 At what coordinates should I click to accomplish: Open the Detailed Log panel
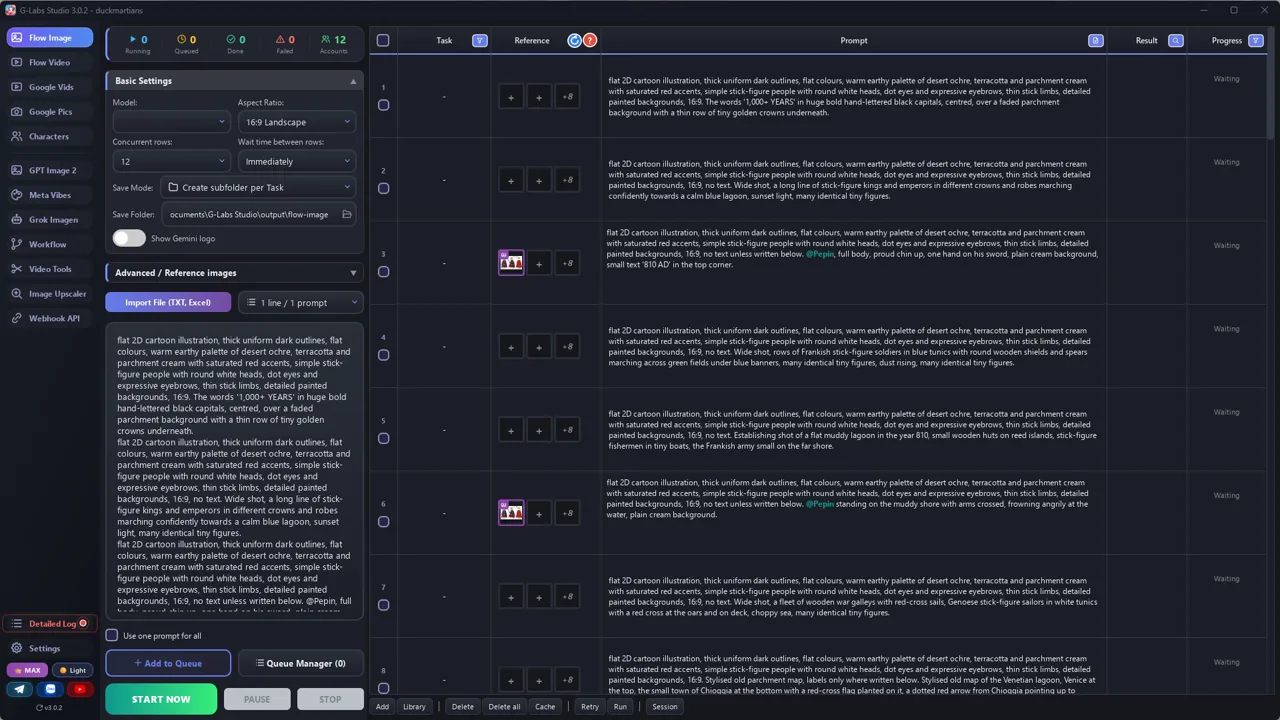(x=51, y=624)
